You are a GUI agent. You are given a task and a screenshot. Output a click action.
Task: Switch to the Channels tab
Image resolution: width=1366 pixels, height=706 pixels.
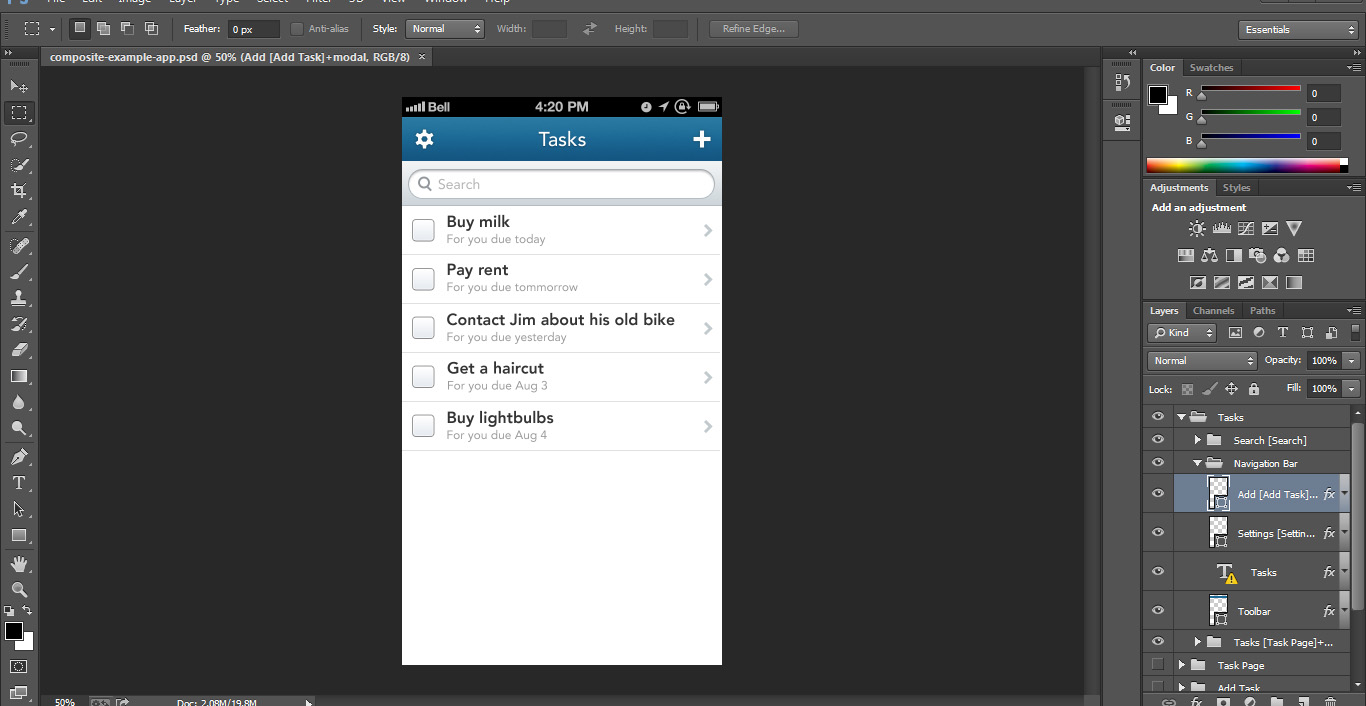1213,310
